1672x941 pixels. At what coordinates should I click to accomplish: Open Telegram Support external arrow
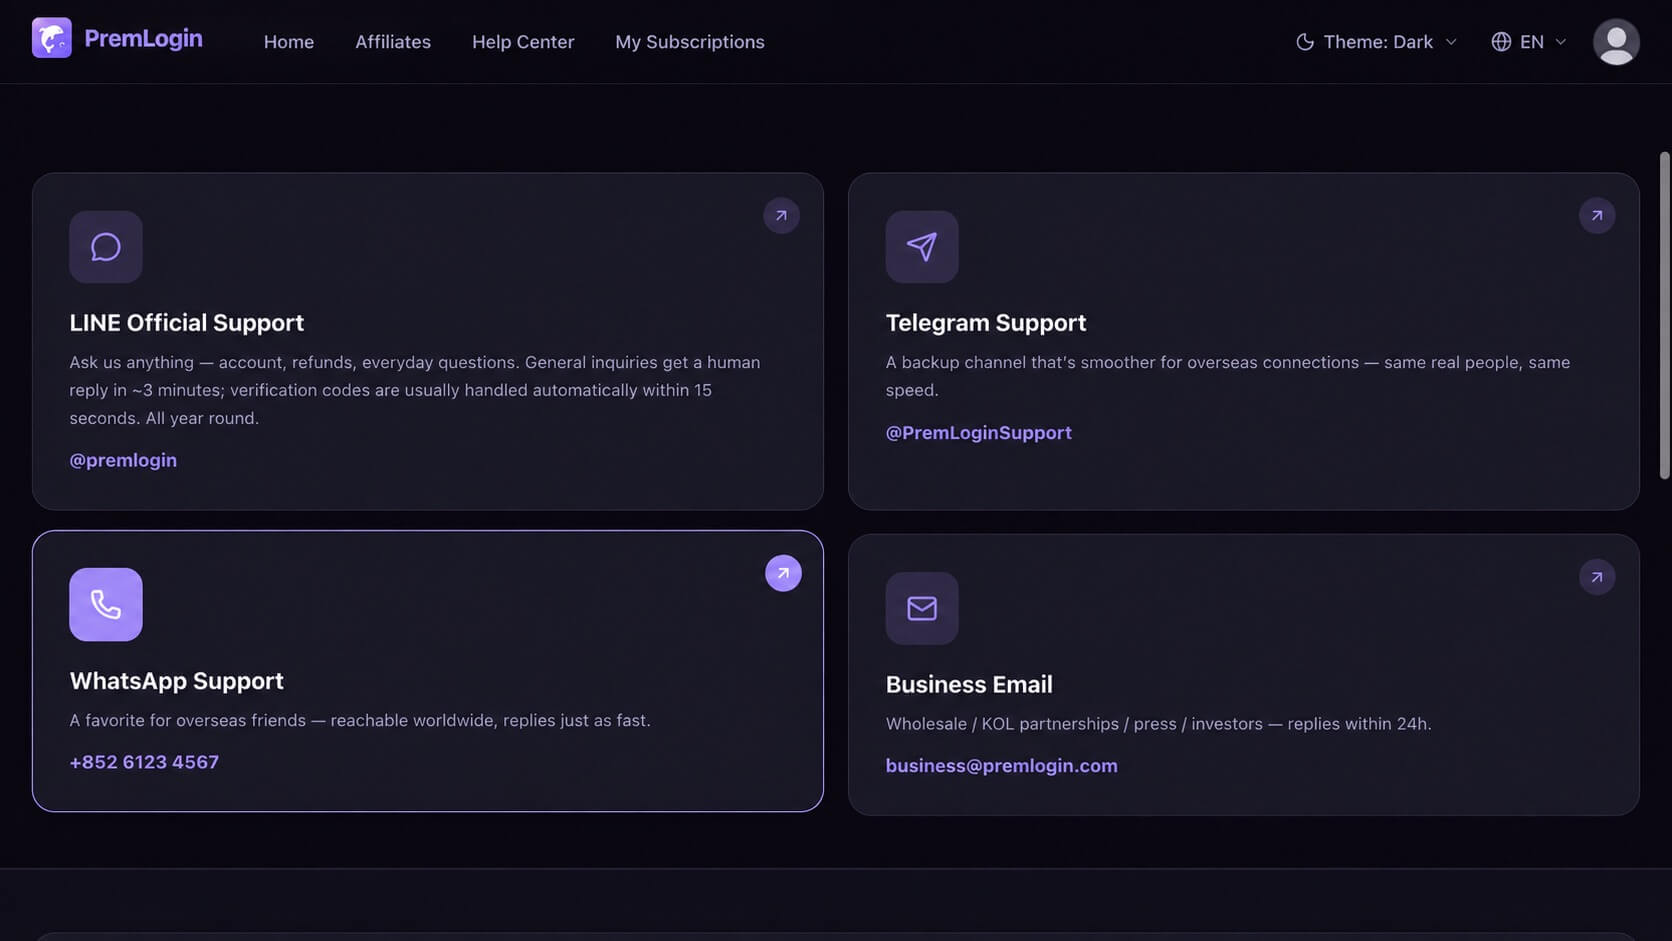click(1597, 216)
